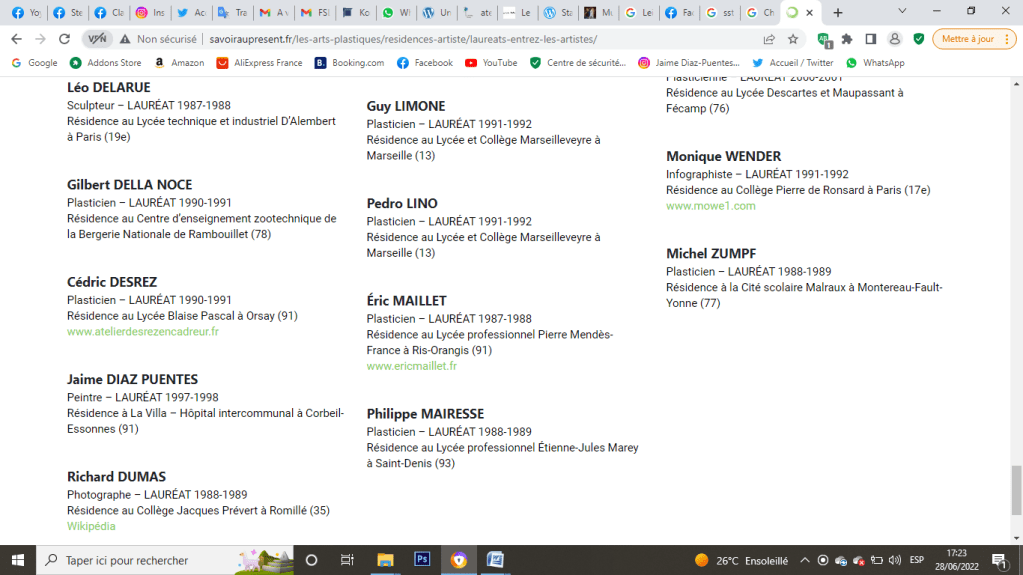The height and width of the screenshot is (575, 1023).
Task: Open File Explorer from the taskbar
Action: 385,560
